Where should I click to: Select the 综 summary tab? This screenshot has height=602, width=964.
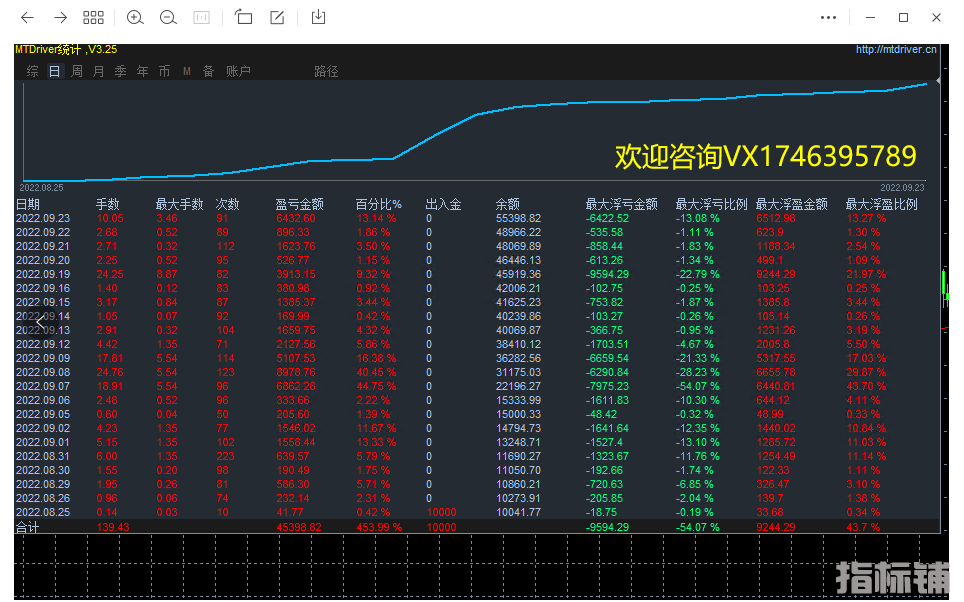(33, 71)
